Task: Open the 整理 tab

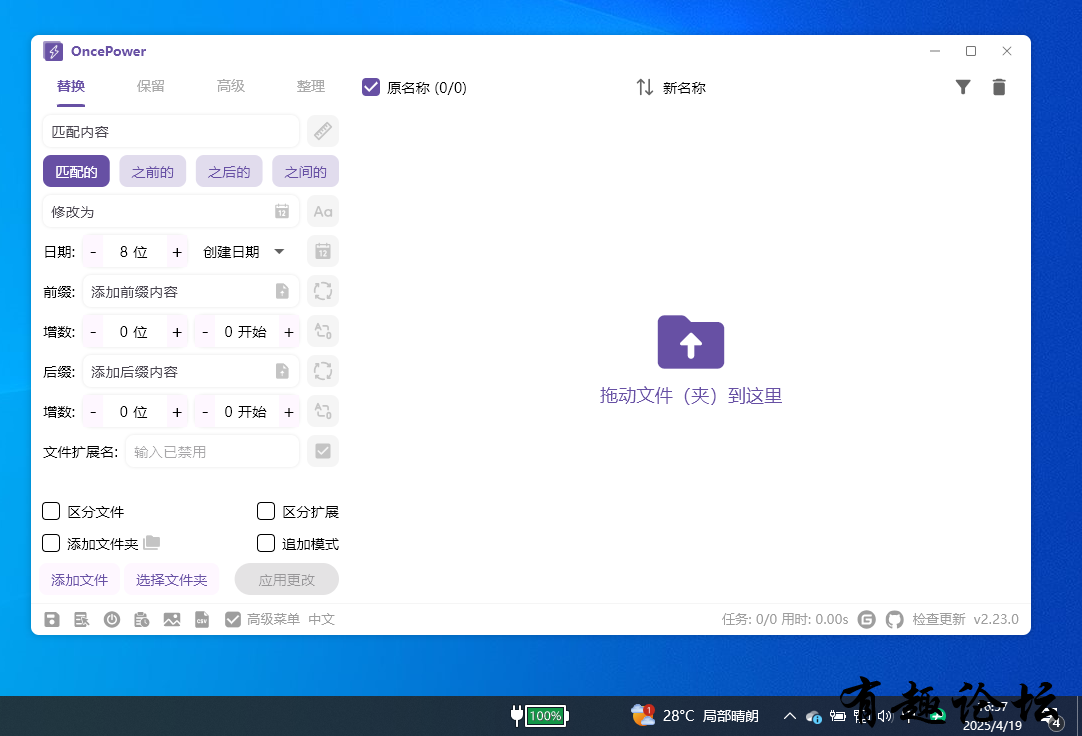Action: coord(311,86)
